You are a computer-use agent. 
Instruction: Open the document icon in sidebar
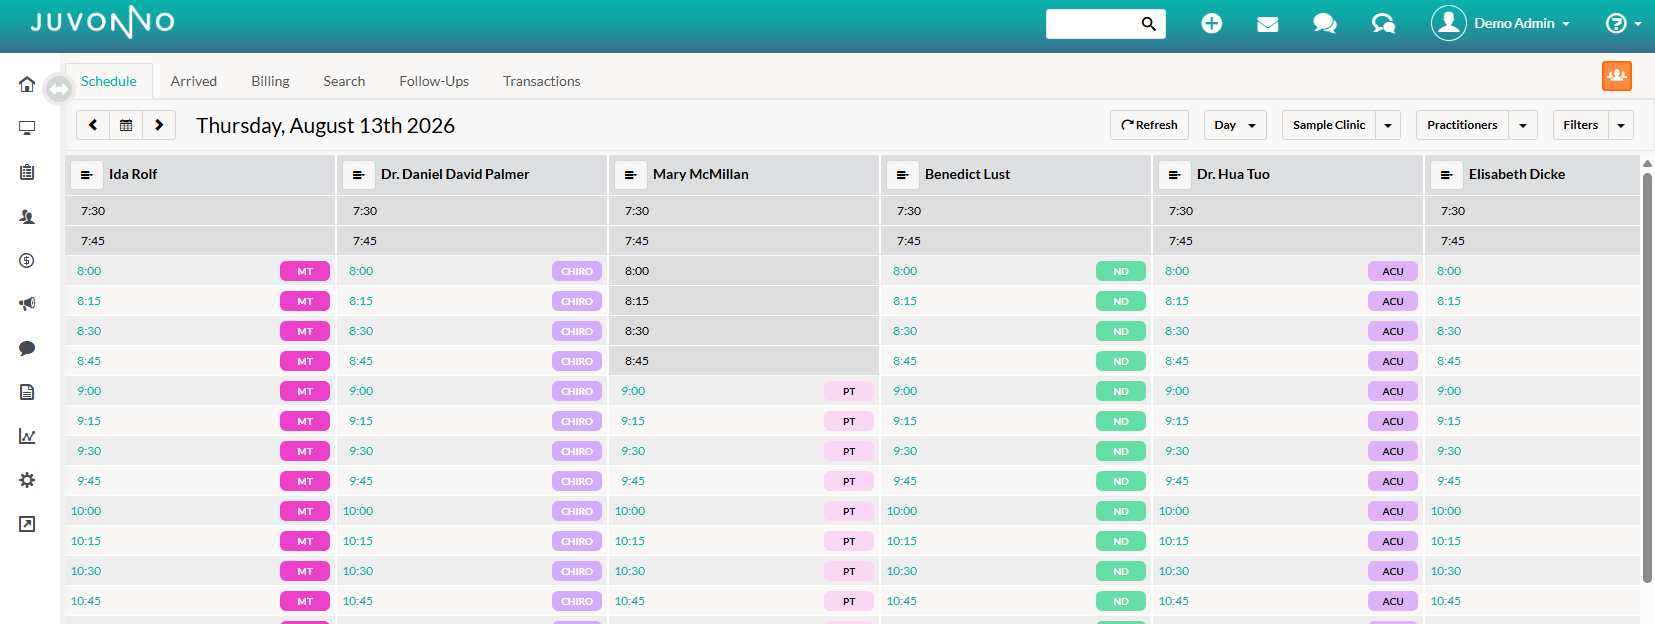pyautogui.click(x=27, y=392)
